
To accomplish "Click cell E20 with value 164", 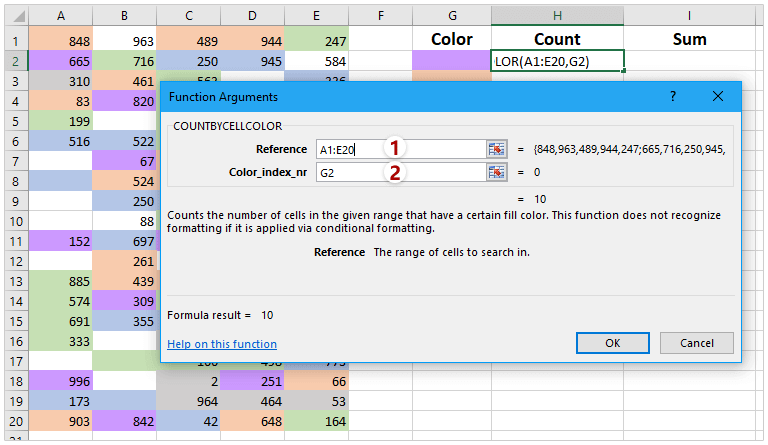I will (x=318, y=422).
